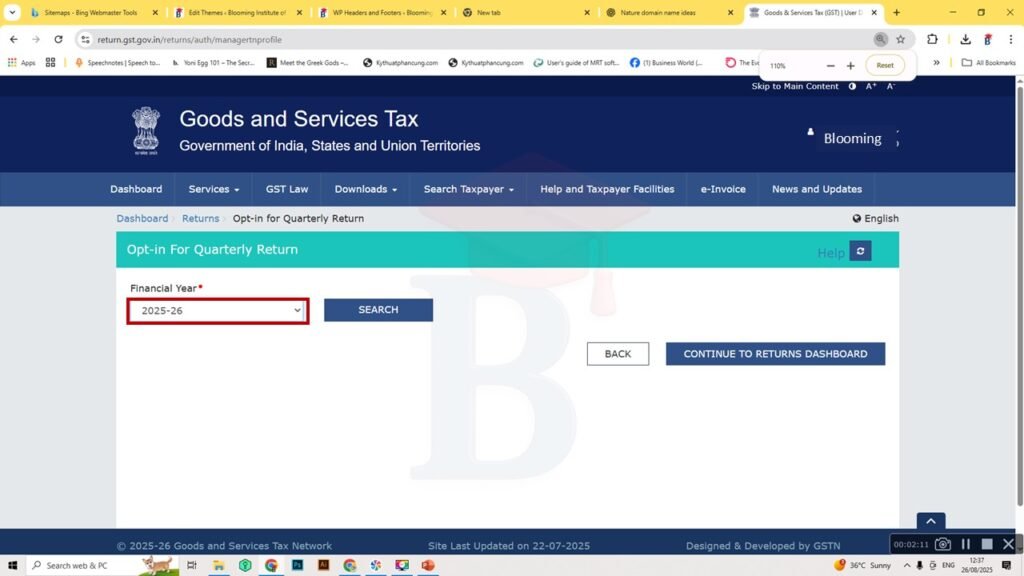The width and height of the screenshot is (1024, 576).
Task: Bookmark this page with the star icon
Action: (901, 39)
